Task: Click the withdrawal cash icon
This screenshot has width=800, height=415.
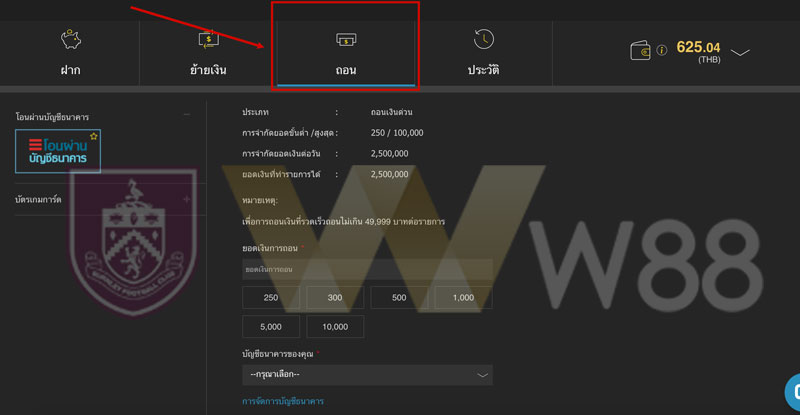Action: pos(346,39)
